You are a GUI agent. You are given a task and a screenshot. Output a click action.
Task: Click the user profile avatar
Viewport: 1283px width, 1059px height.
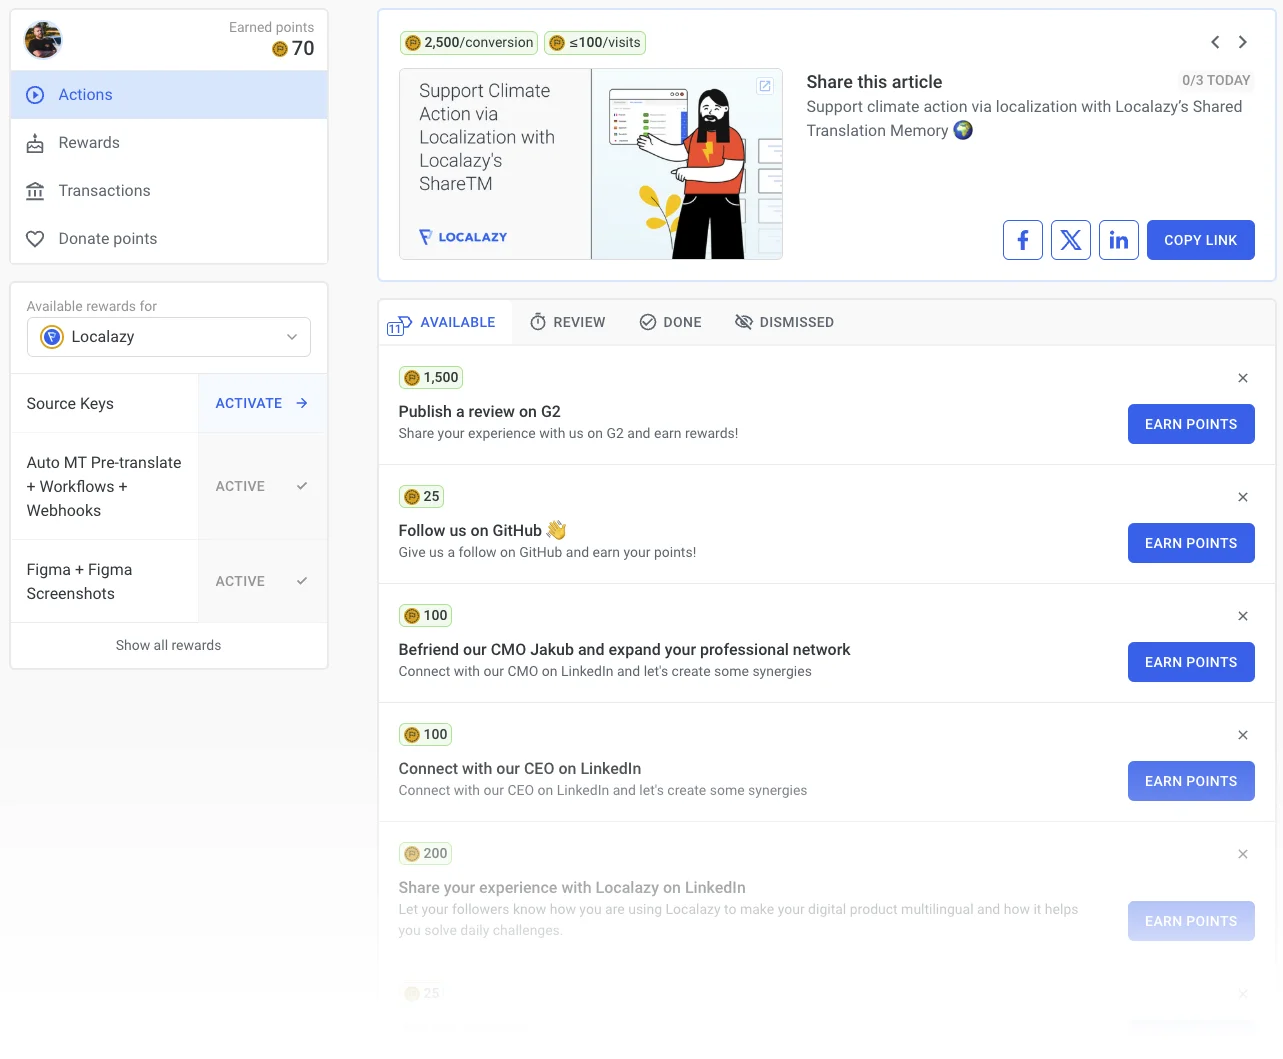tap(43, 40)
